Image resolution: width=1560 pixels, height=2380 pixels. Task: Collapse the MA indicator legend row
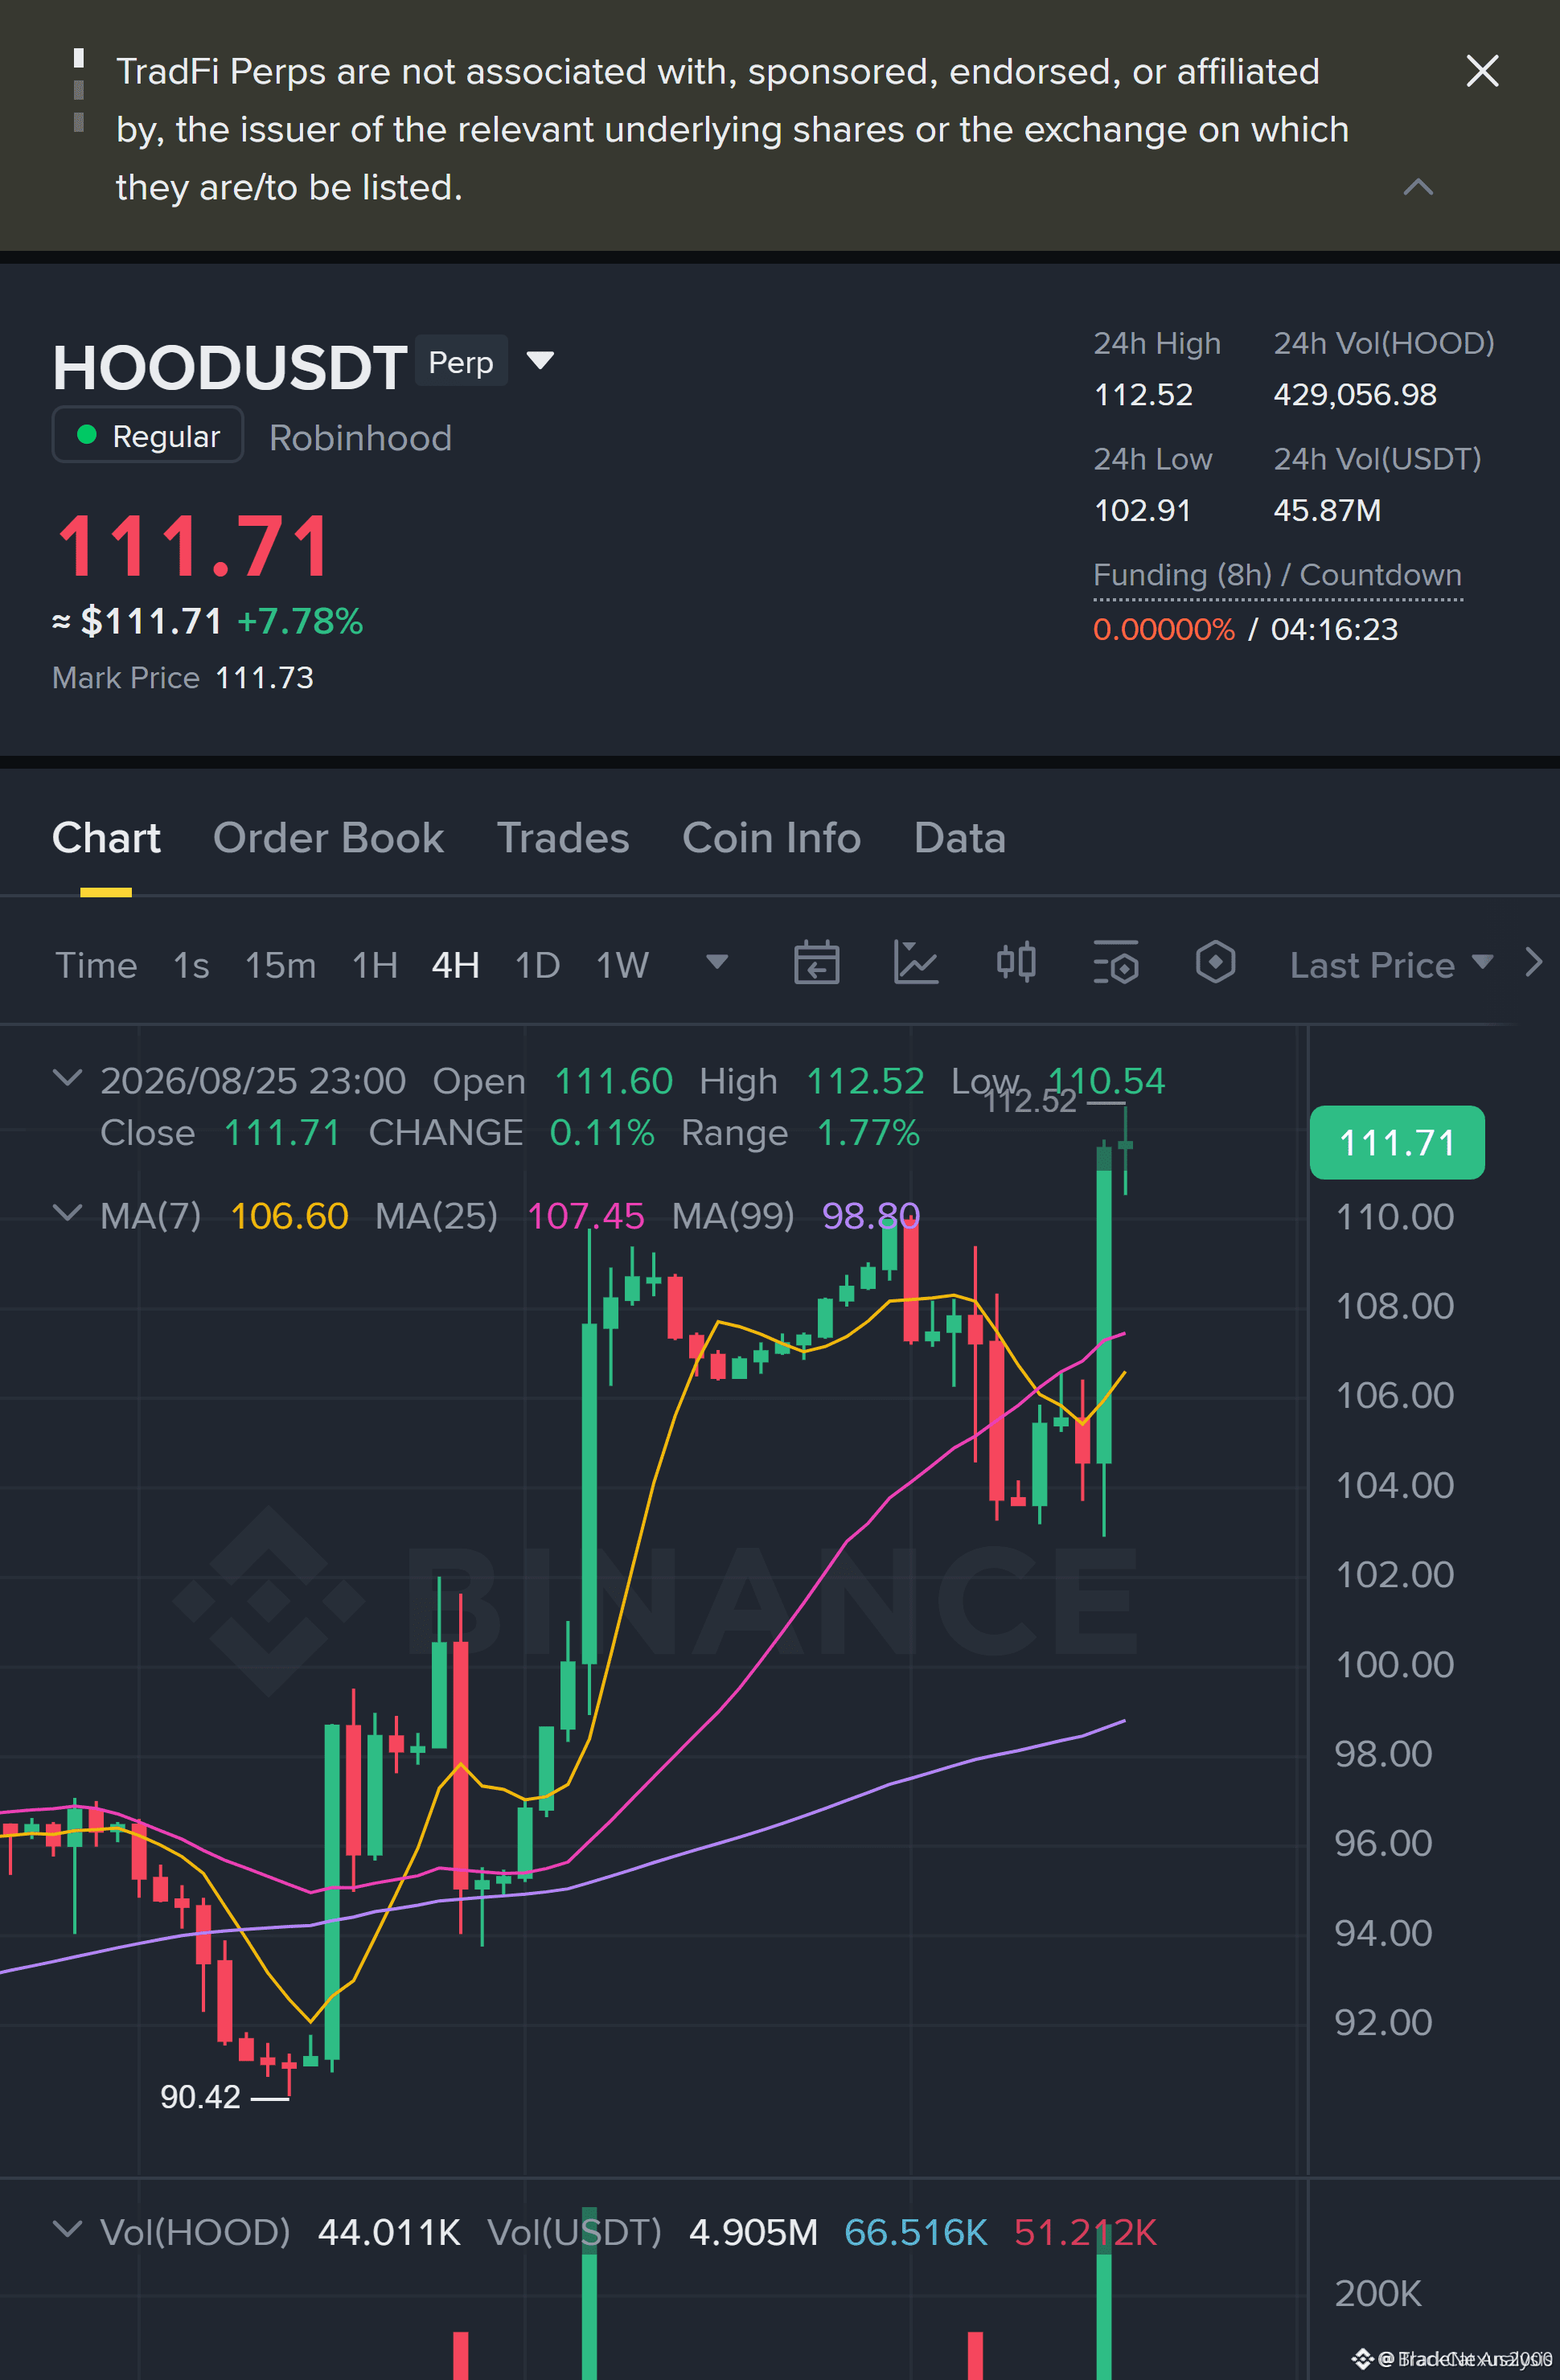(x=67, y=1213)
